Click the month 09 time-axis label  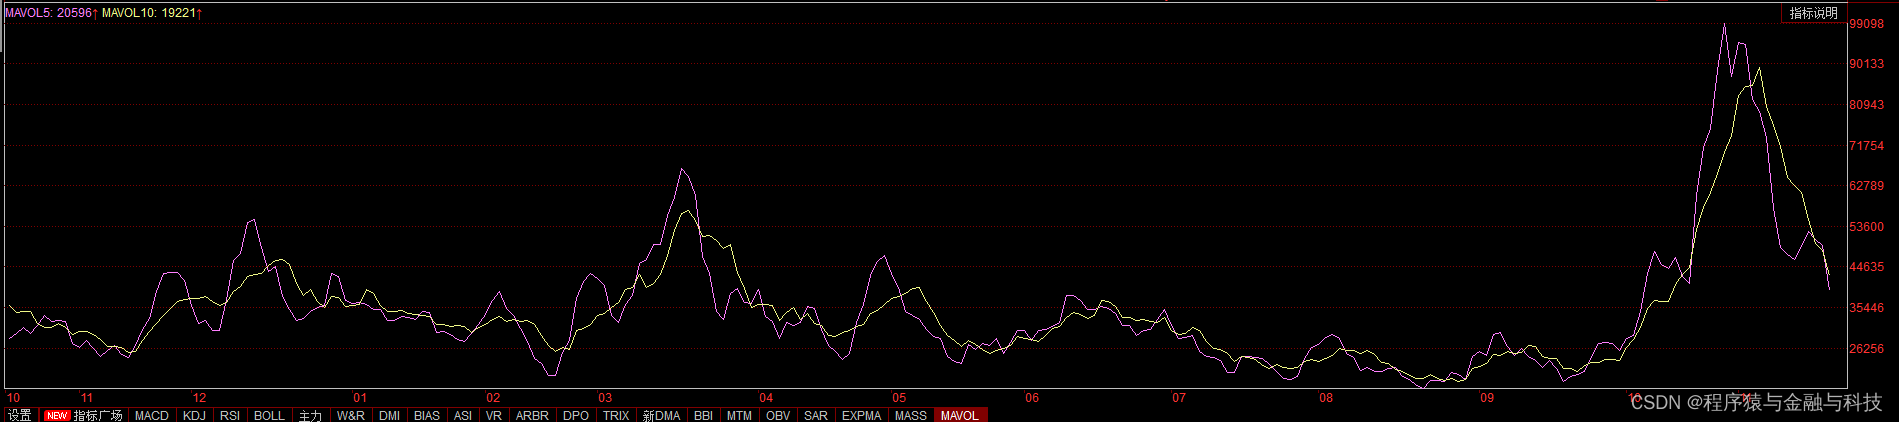1487,398
